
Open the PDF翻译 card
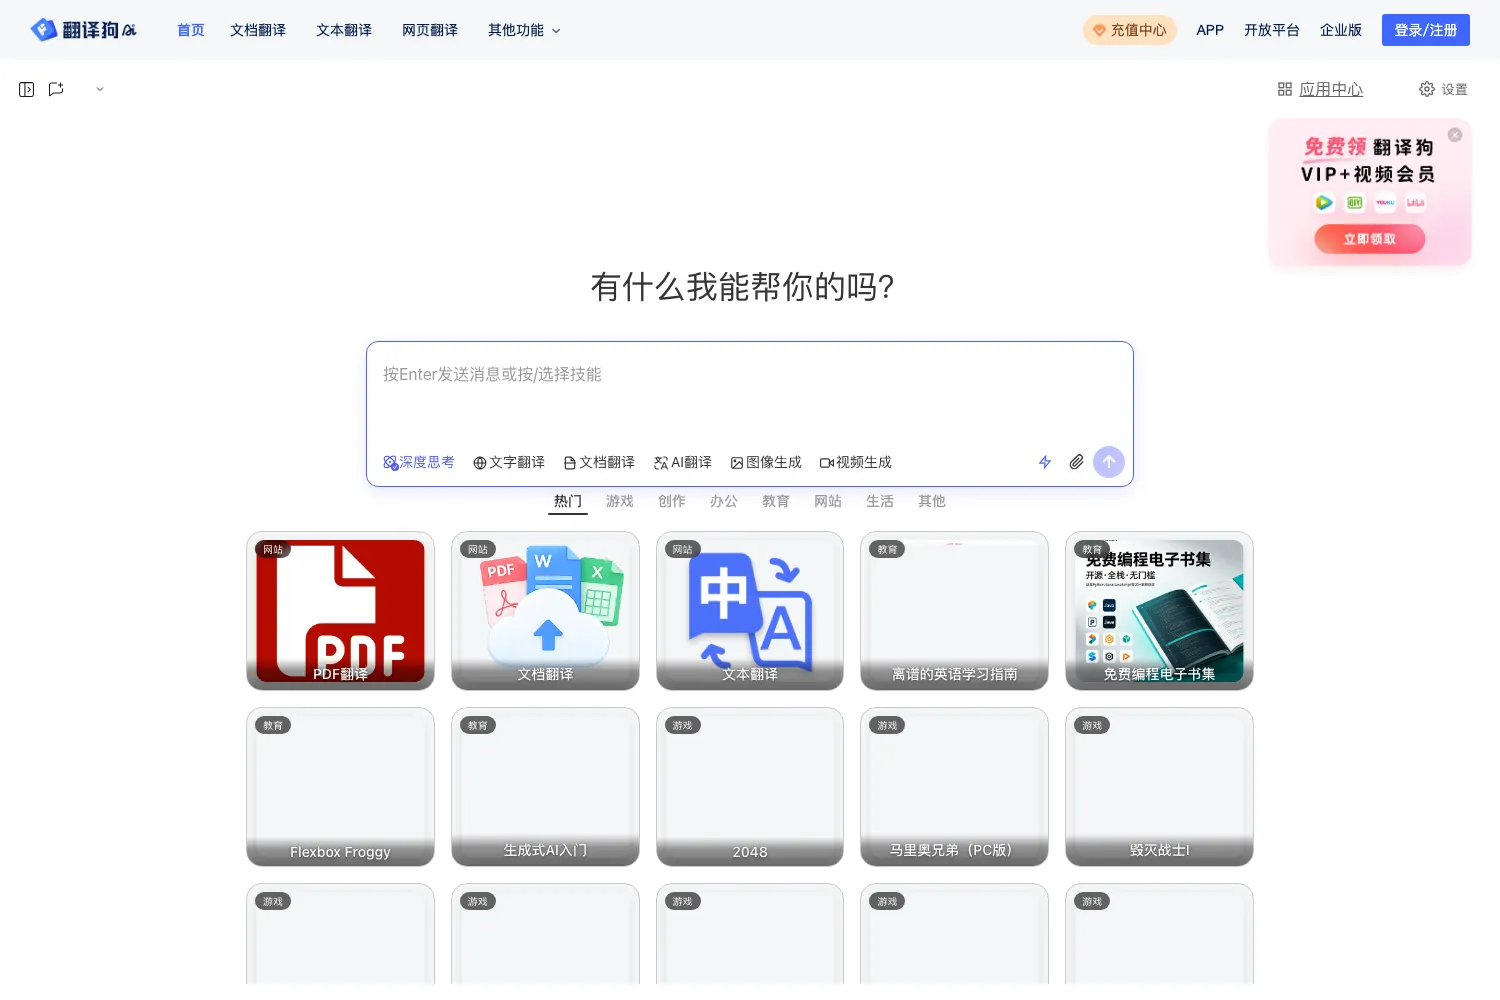click(340, 611)
